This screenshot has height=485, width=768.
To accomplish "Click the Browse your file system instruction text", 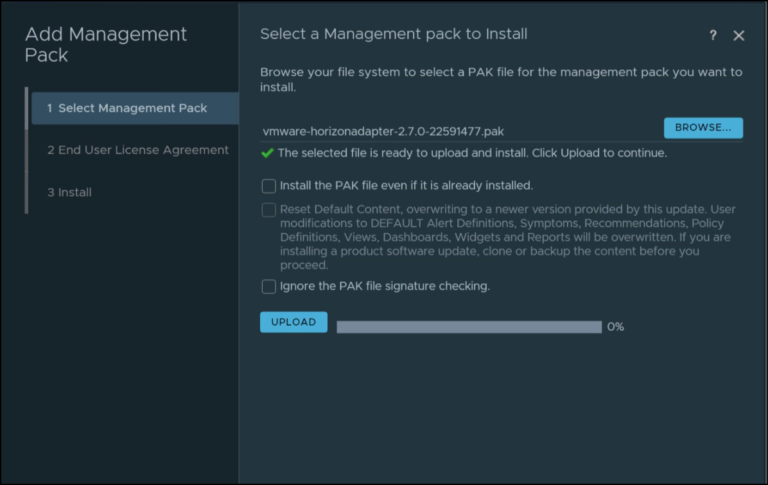I will tap(500, 80).
